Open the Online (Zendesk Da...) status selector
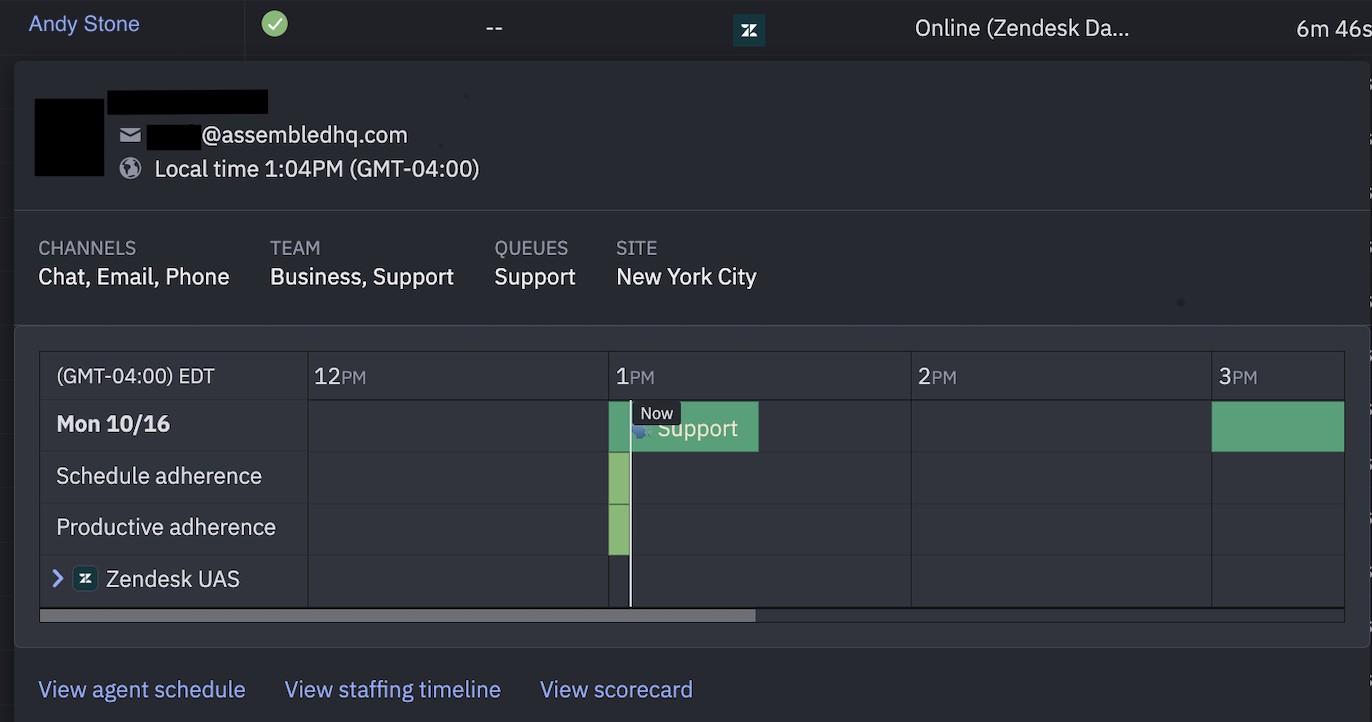The width and height of the screenshot is (1372, 722). click(x=1021, y=28)
